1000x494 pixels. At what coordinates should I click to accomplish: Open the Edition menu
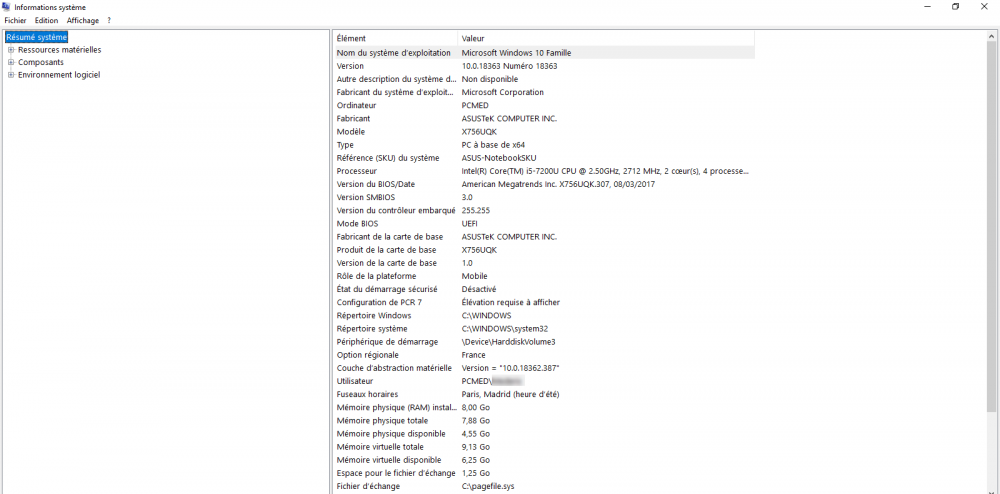point(47,20)
